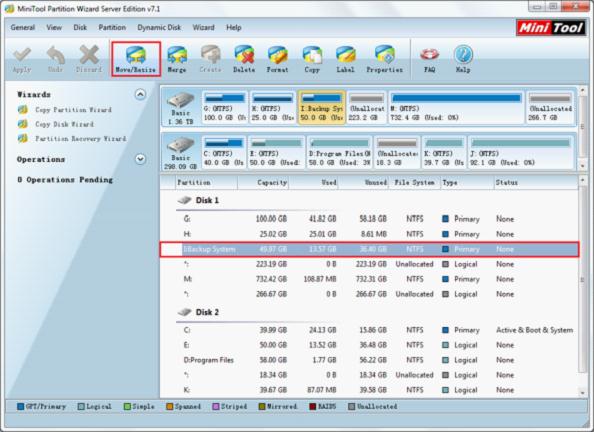Select K: partition row 39.67 GB

click(369, 390)
